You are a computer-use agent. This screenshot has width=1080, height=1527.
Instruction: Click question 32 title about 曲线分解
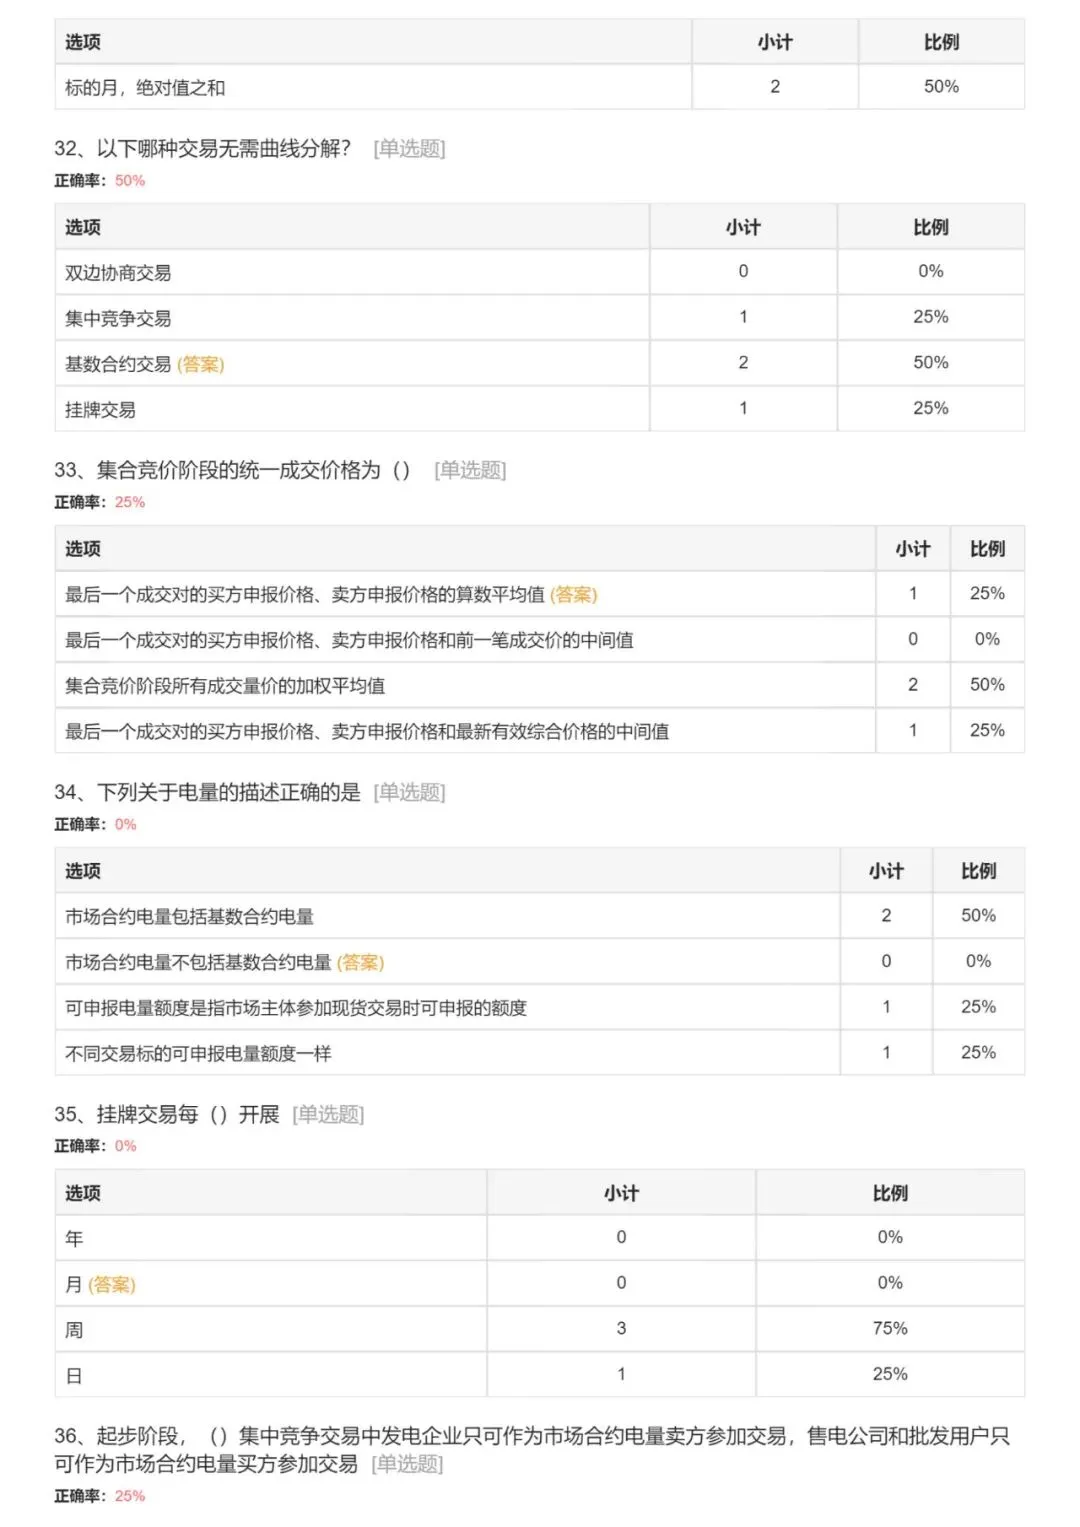[203, 149]
